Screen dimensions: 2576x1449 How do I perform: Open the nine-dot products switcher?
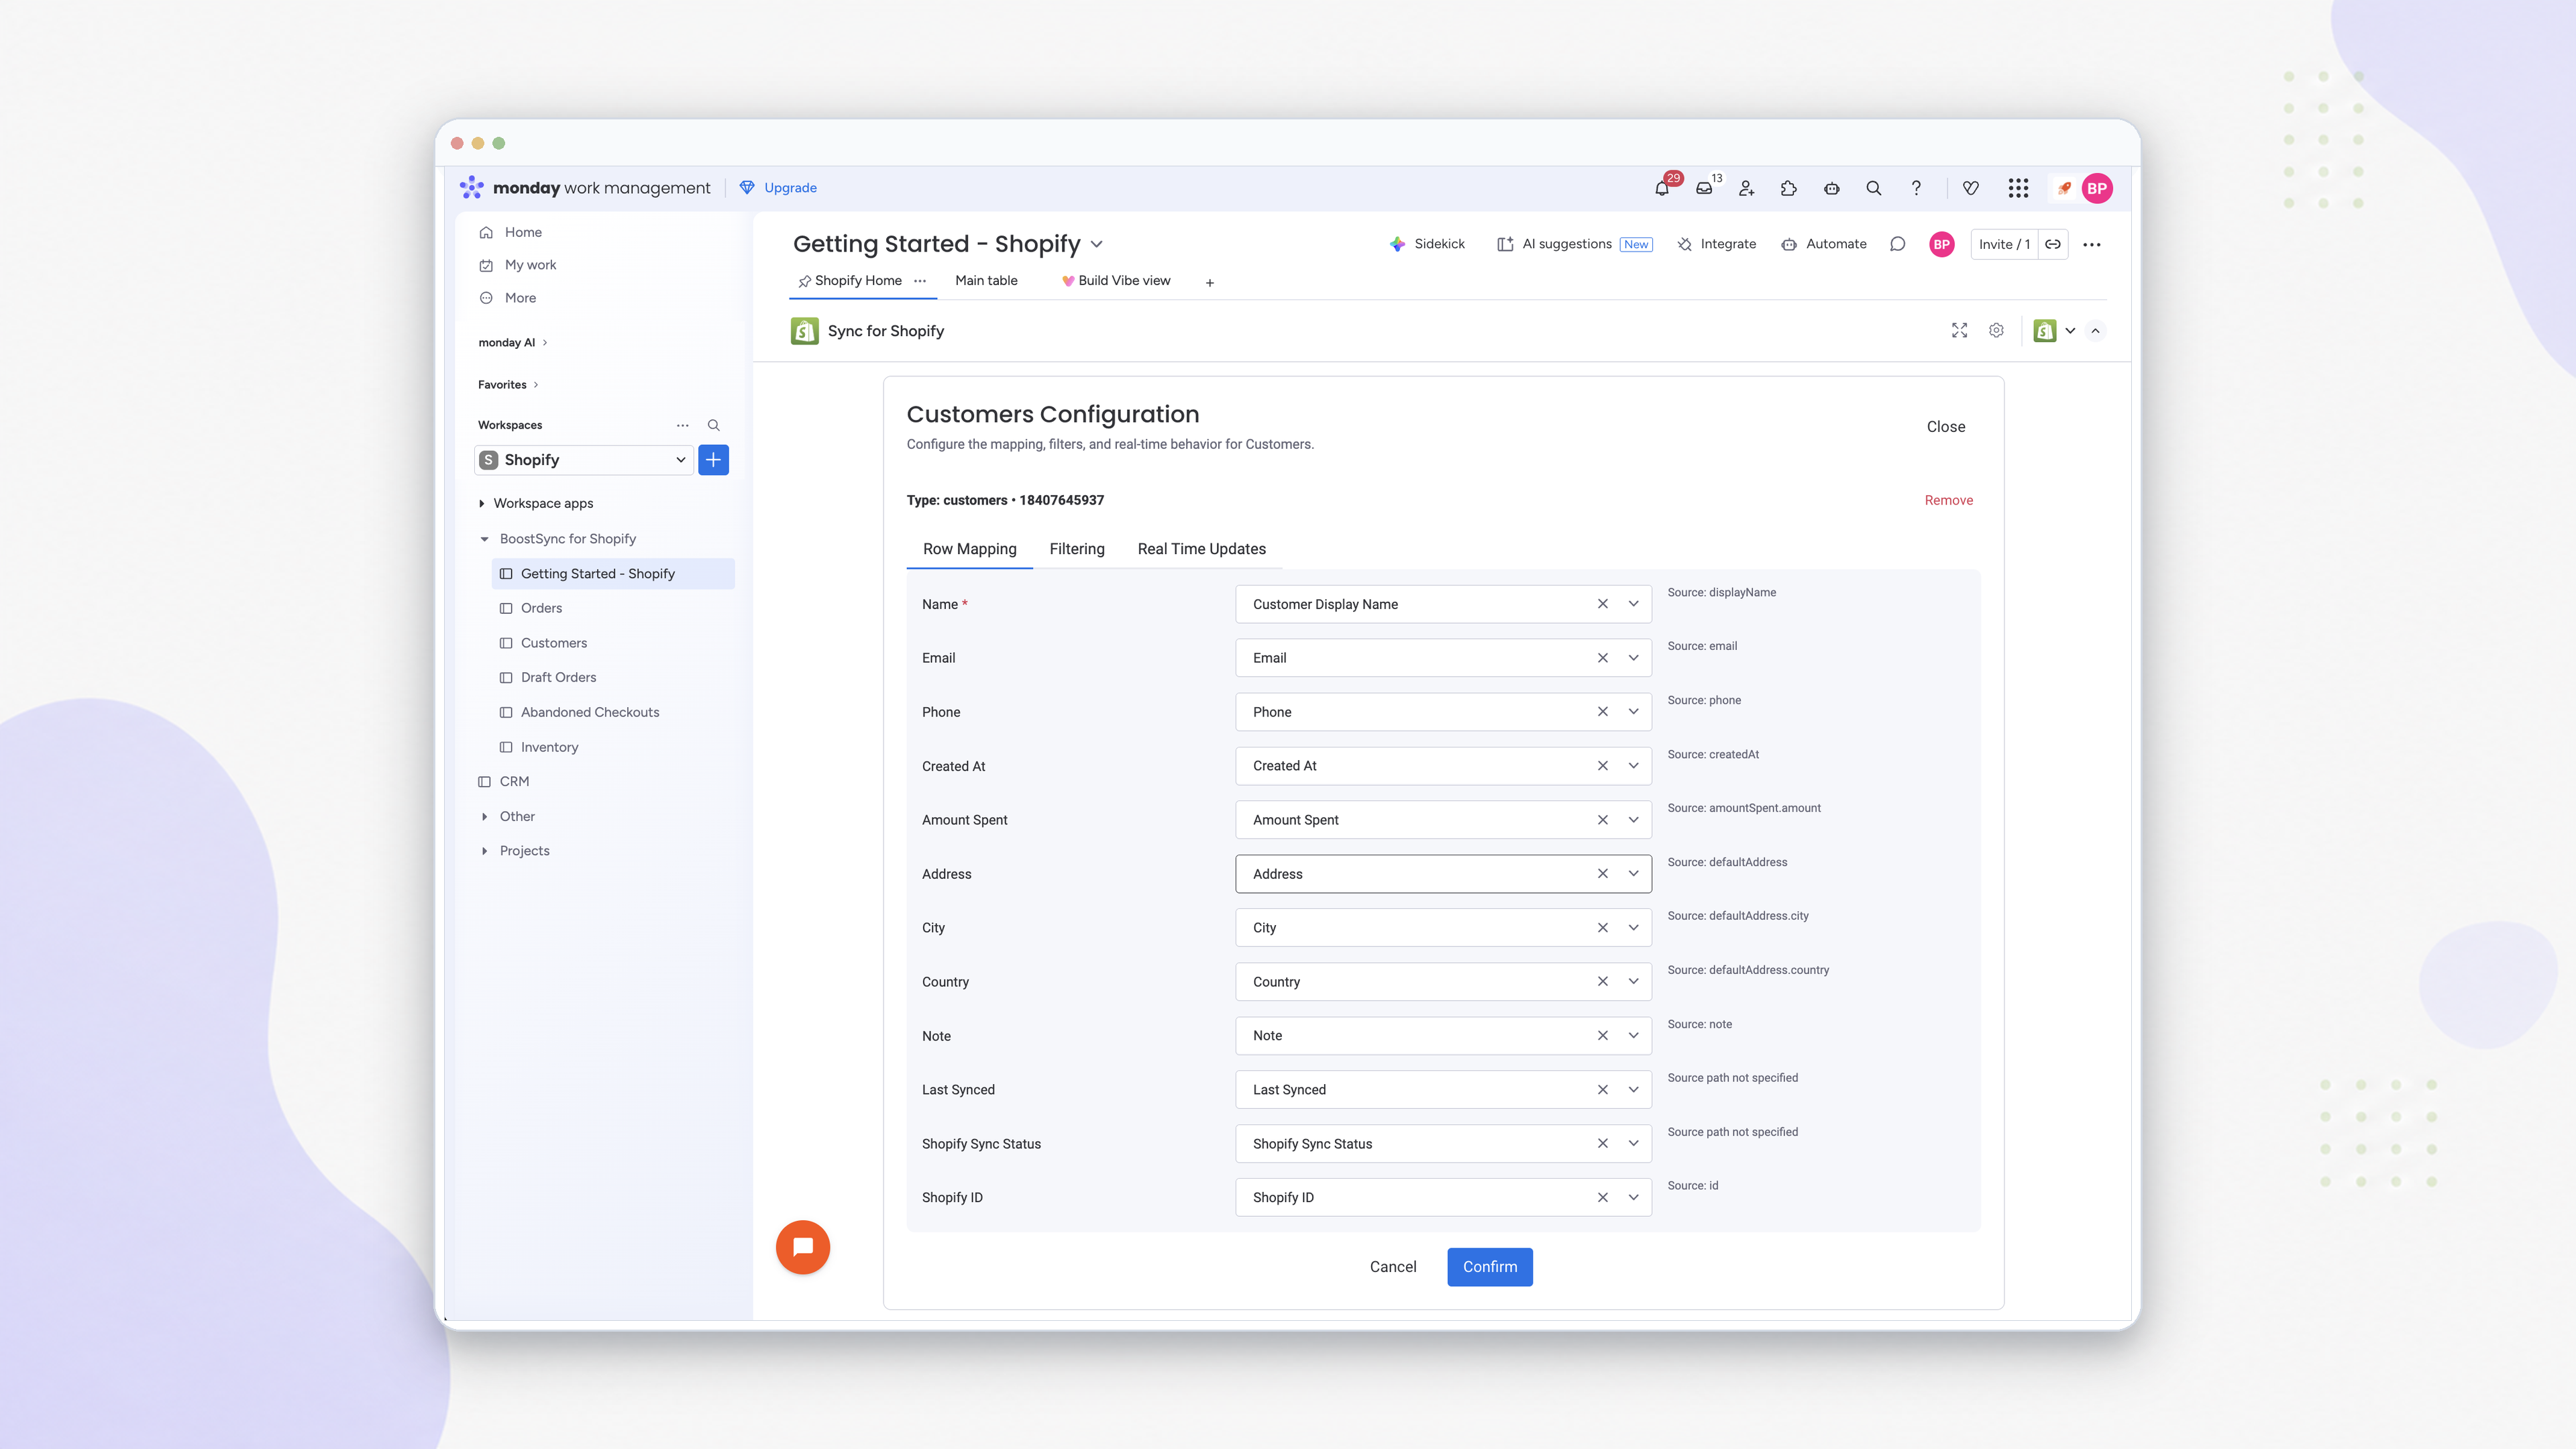click(x=2018, y=188)
